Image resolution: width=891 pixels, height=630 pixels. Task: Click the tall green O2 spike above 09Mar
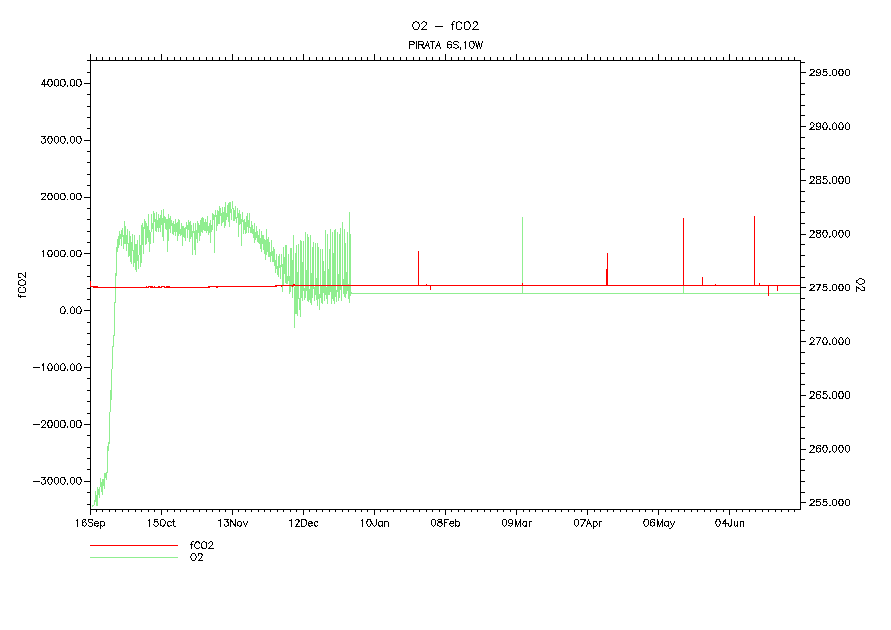(x=522, y=250)
